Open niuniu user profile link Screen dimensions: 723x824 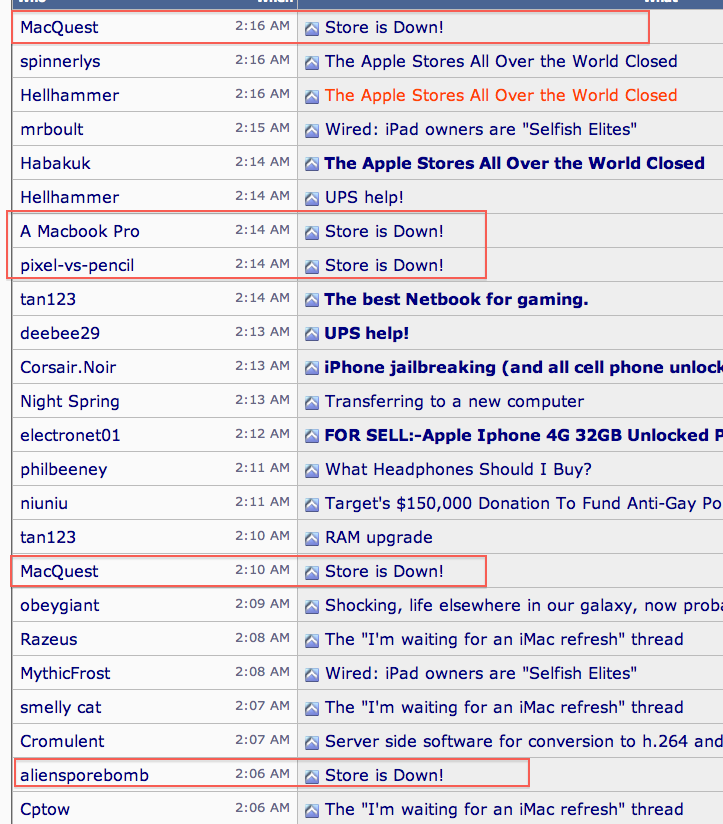tap(44, 503)
